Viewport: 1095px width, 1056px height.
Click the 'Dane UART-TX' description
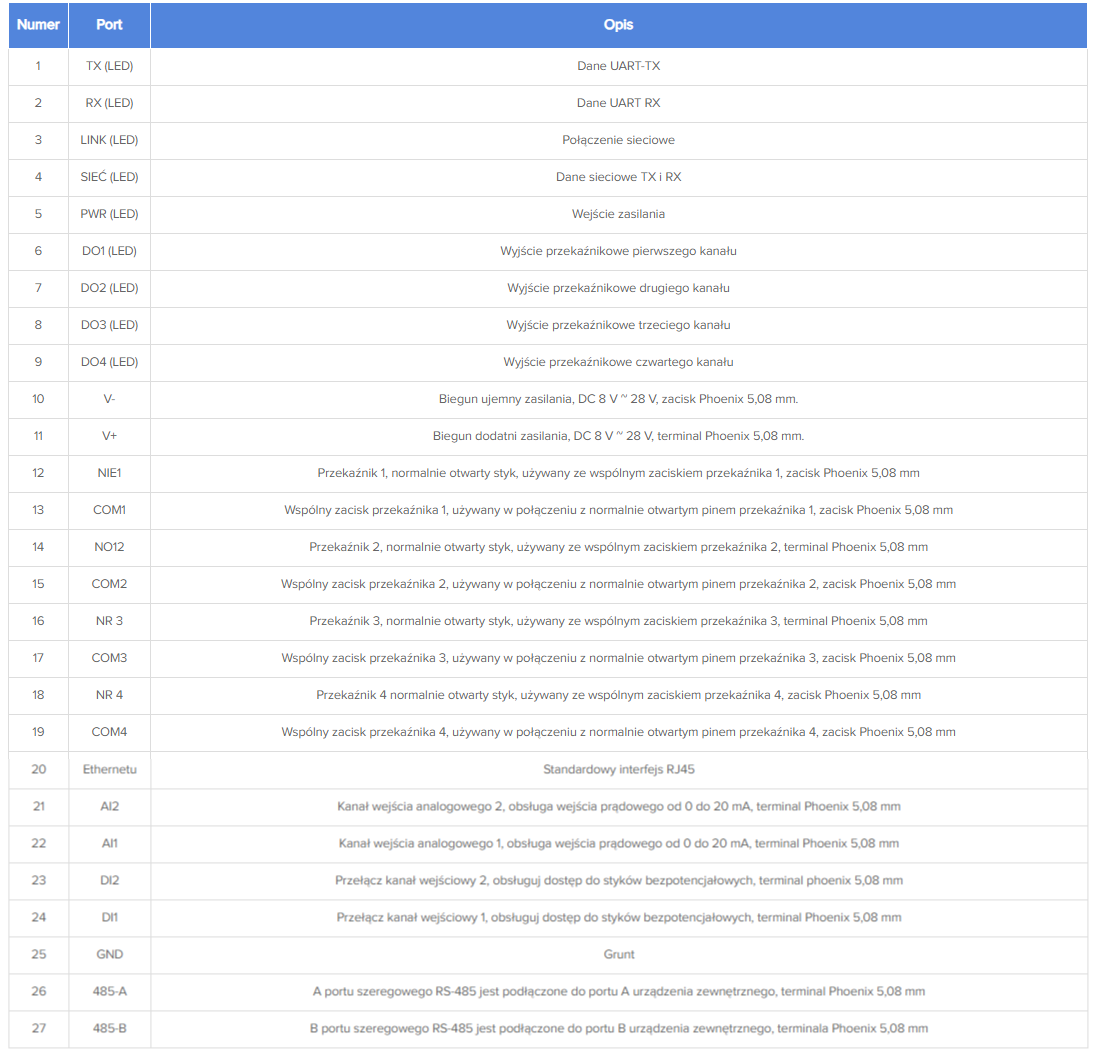click(x=619, y=66)
